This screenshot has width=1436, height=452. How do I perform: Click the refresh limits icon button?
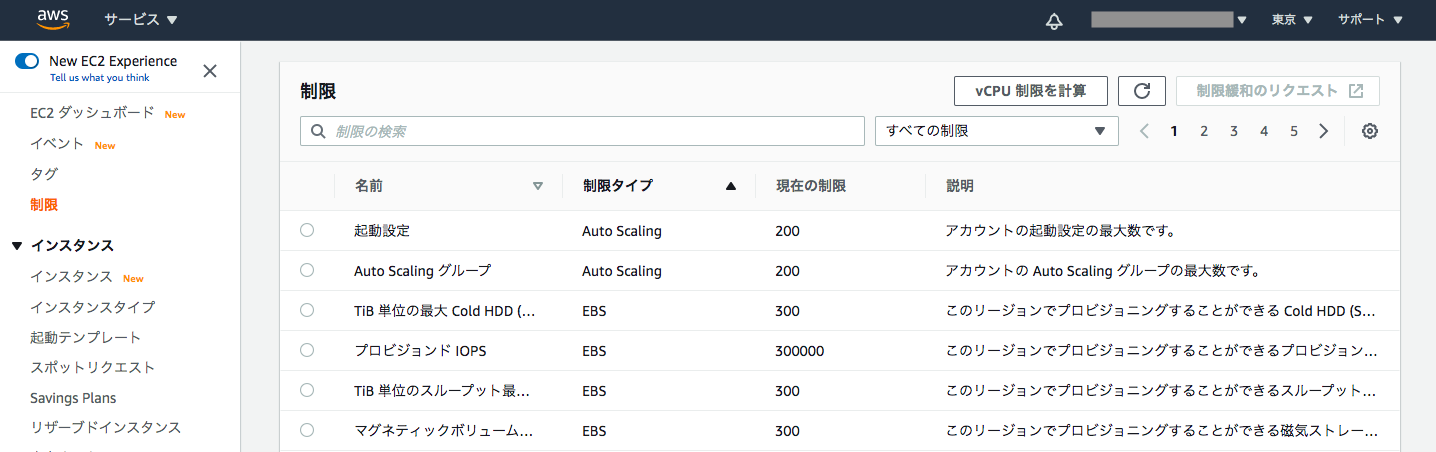click(1141, 91)
